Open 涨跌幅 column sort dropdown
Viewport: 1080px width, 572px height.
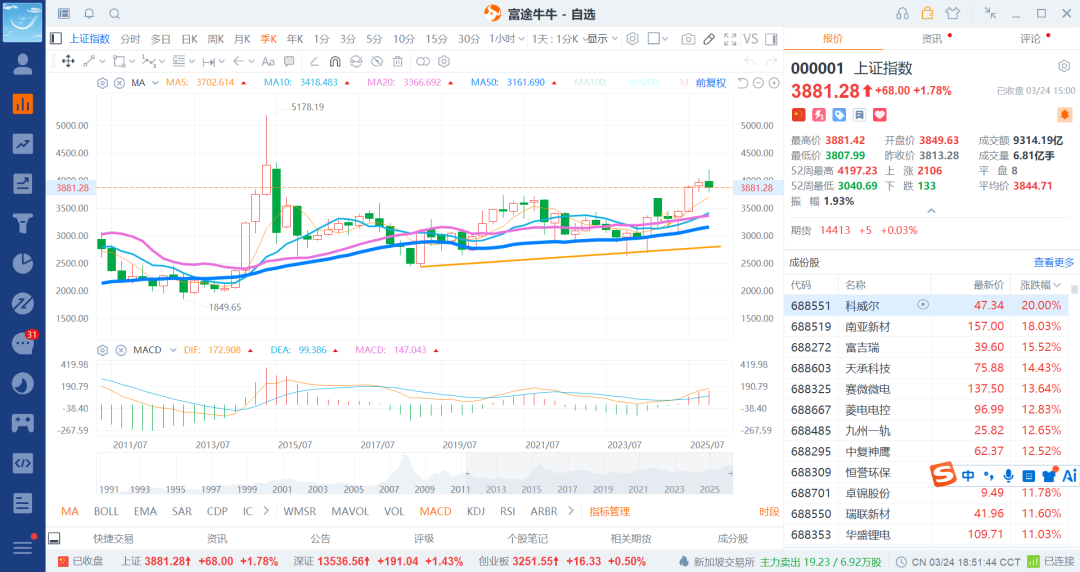tap(1057, 285)
